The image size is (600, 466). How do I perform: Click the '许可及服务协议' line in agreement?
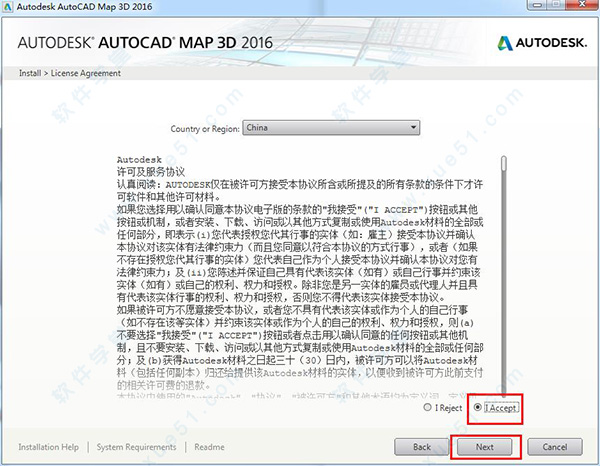(x=151, y=172)
